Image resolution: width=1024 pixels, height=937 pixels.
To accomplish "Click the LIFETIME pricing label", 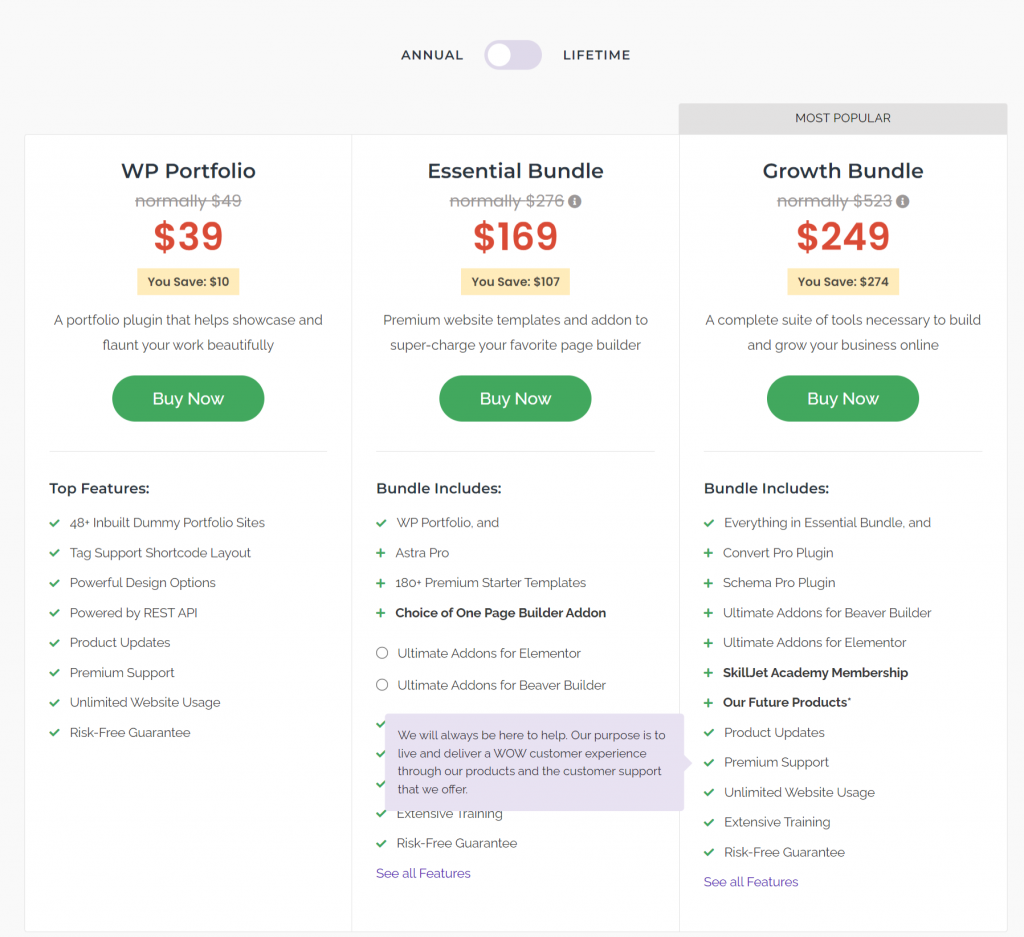I will (596, 55).
